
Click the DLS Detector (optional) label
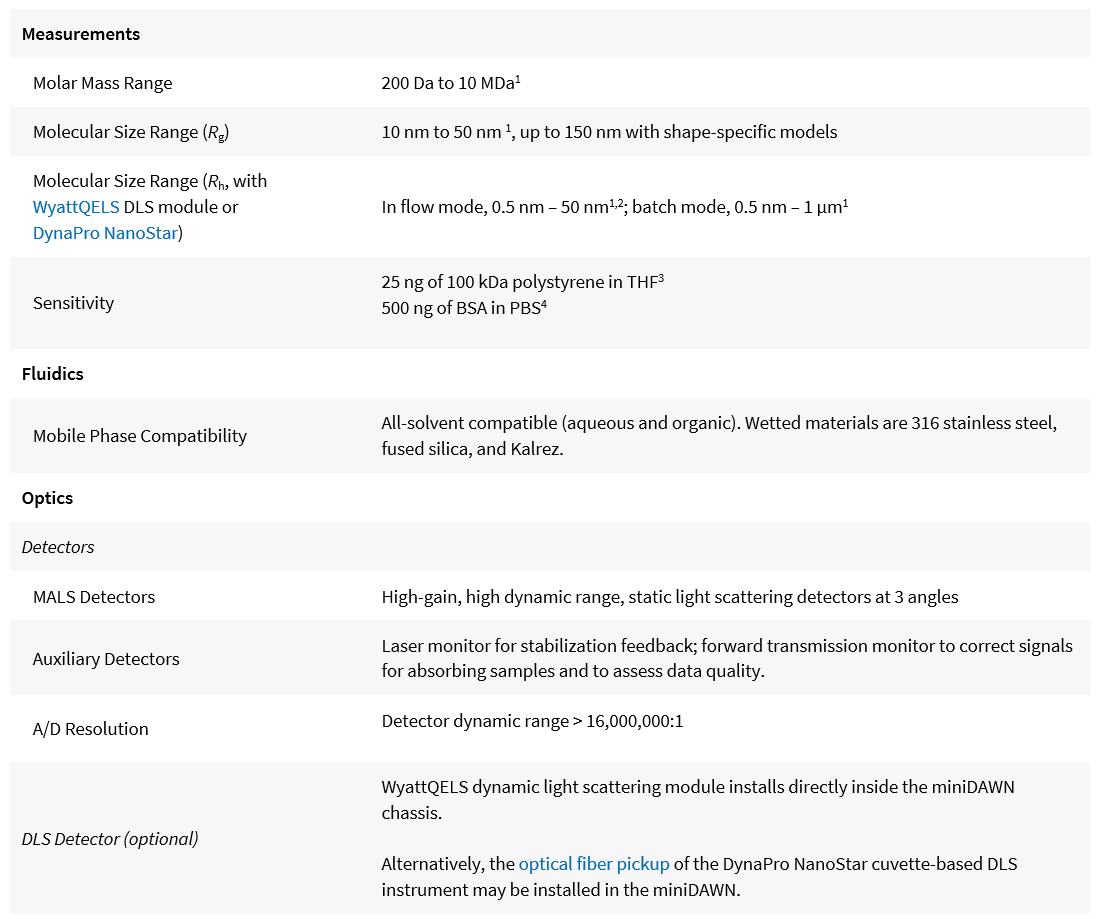[110, 839]
